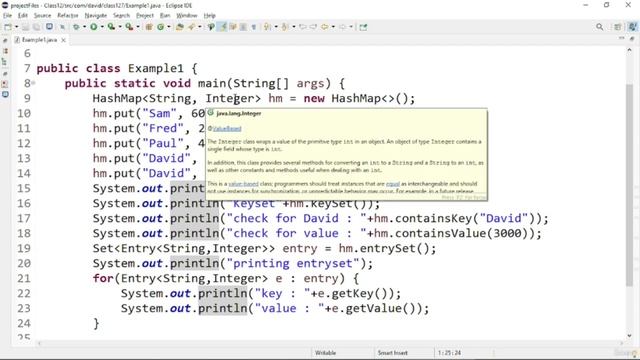
Task: Click the java.lang.Integer header in the hover popup
Action: pyautogui.click(x=239, y=113)
